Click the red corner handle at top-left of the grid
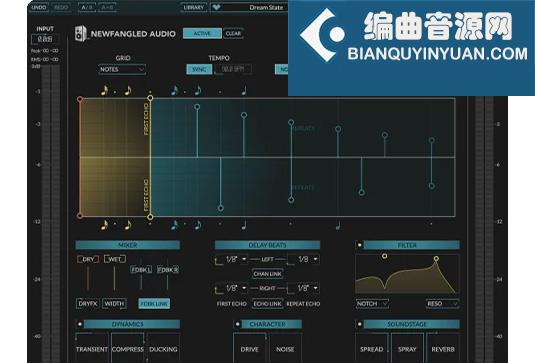Screen dimensions: 535x363 [x=80, y=99]
